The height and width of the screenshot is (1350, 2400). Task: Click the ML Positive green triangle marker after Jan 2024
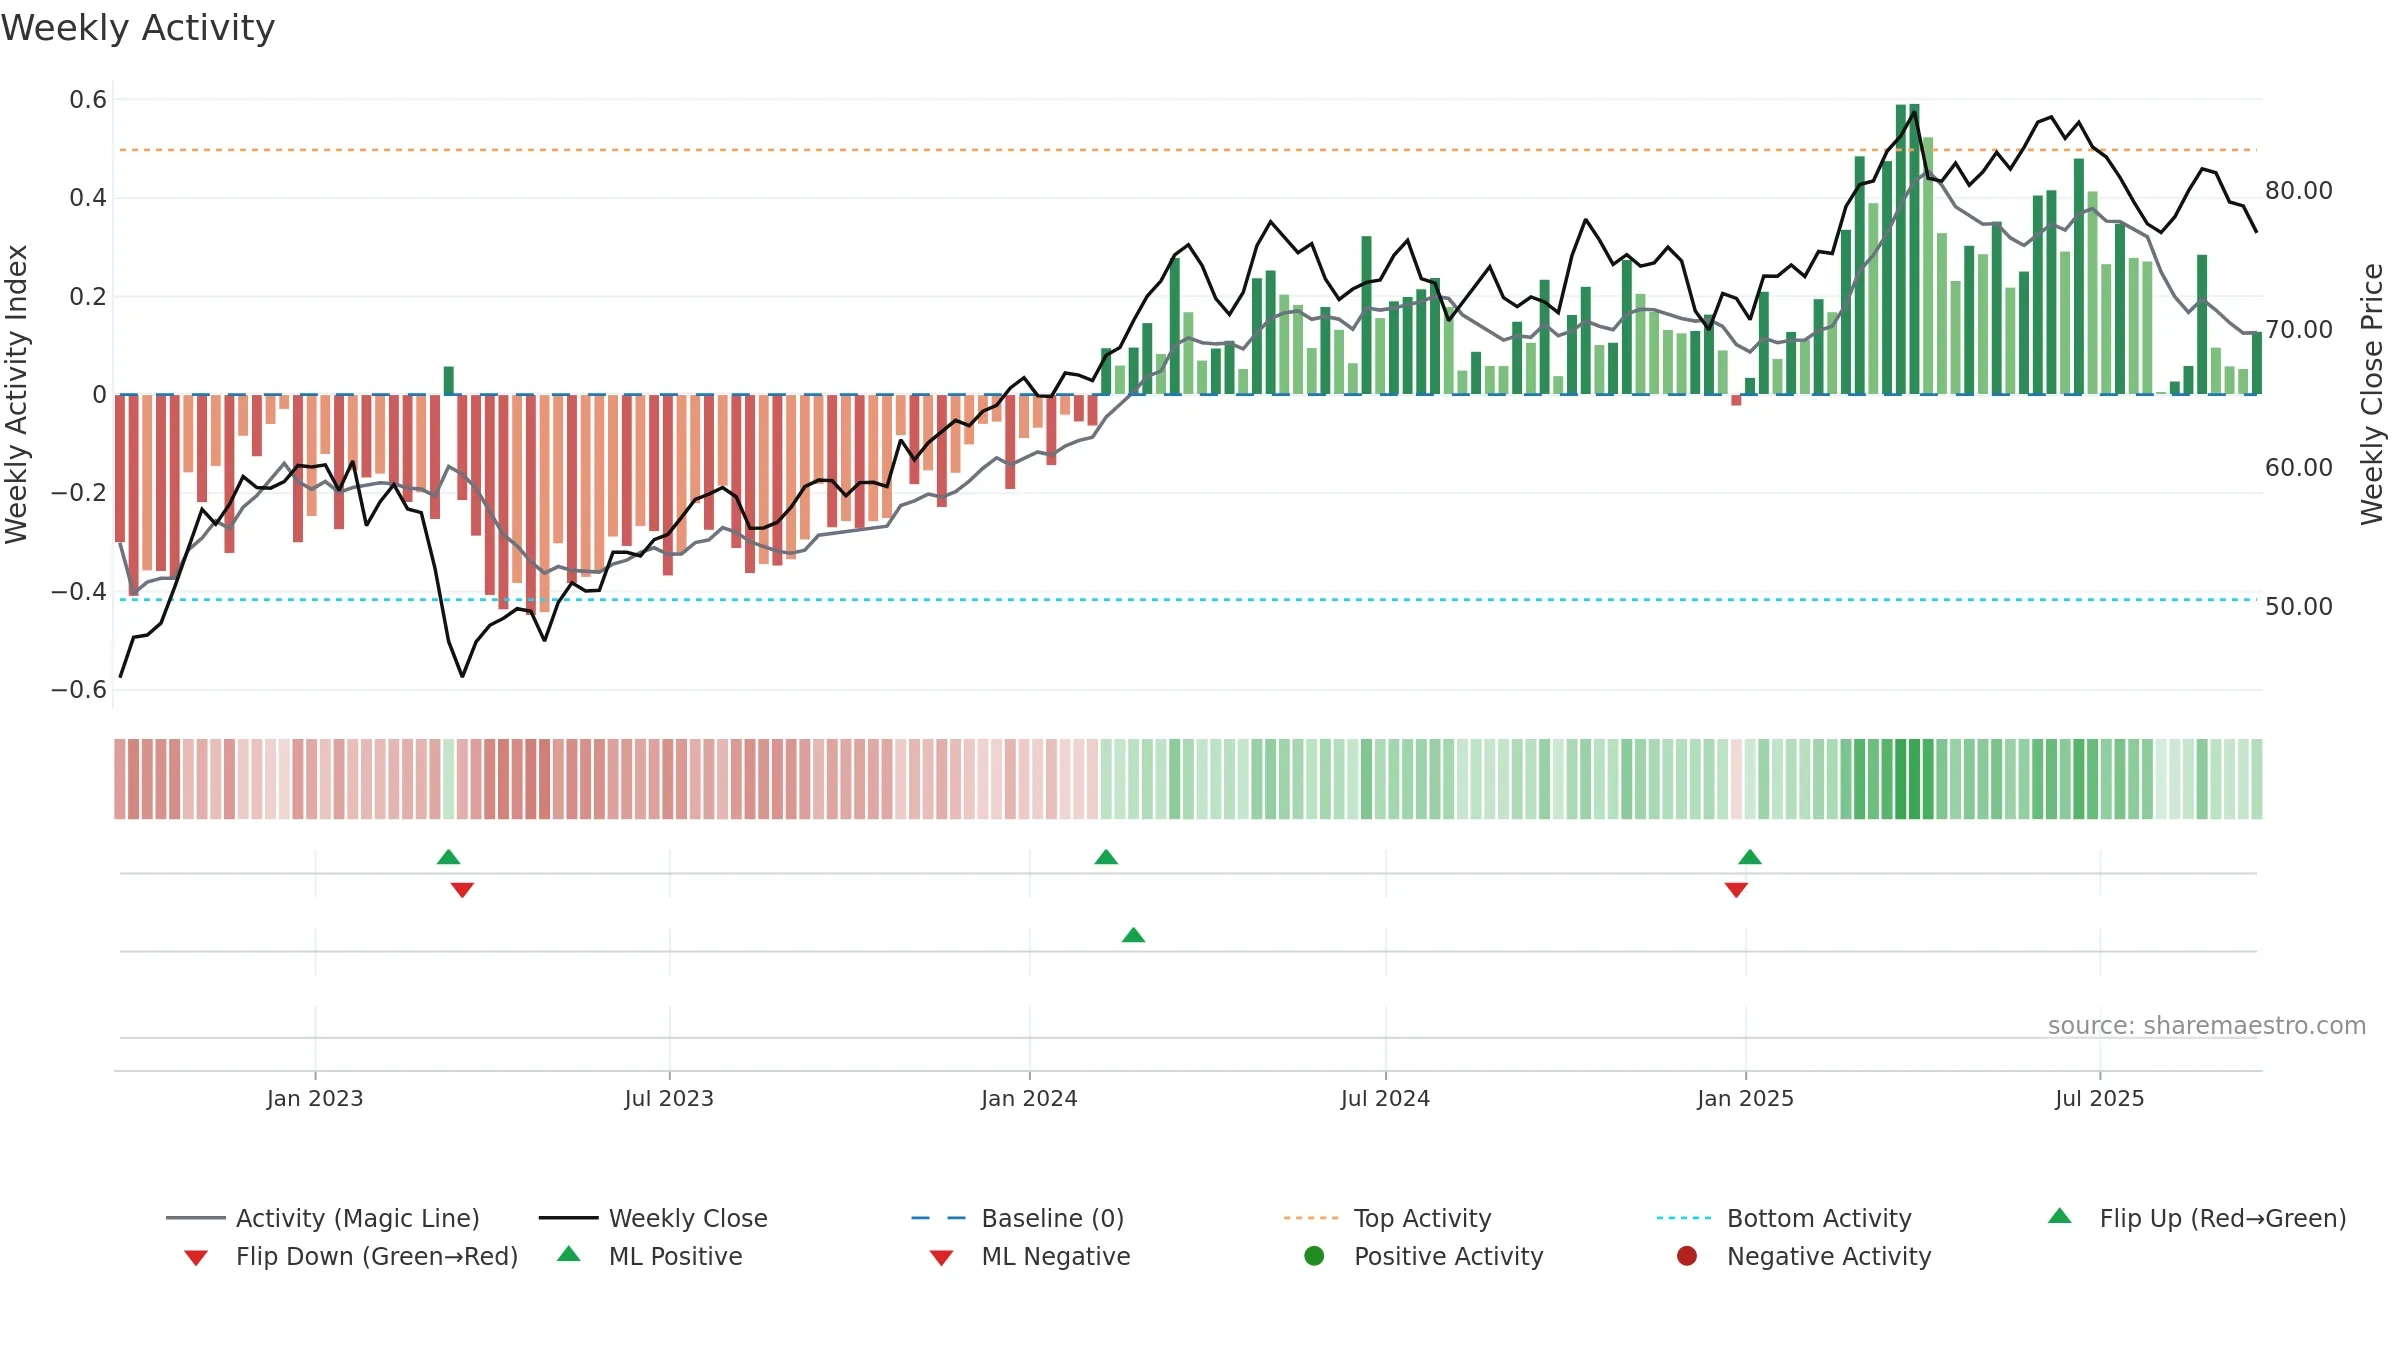coord(1133,935)
